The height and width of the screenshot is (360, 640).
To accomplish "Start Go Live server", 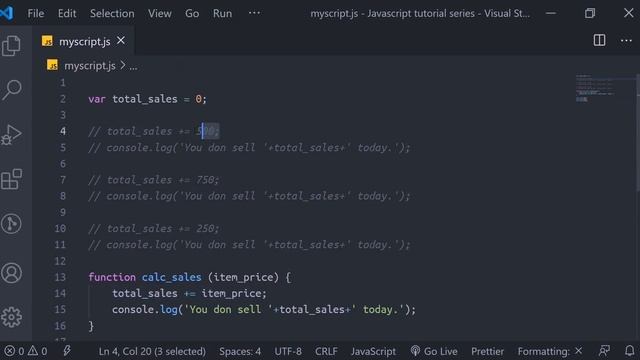I will tap(434, 351).
